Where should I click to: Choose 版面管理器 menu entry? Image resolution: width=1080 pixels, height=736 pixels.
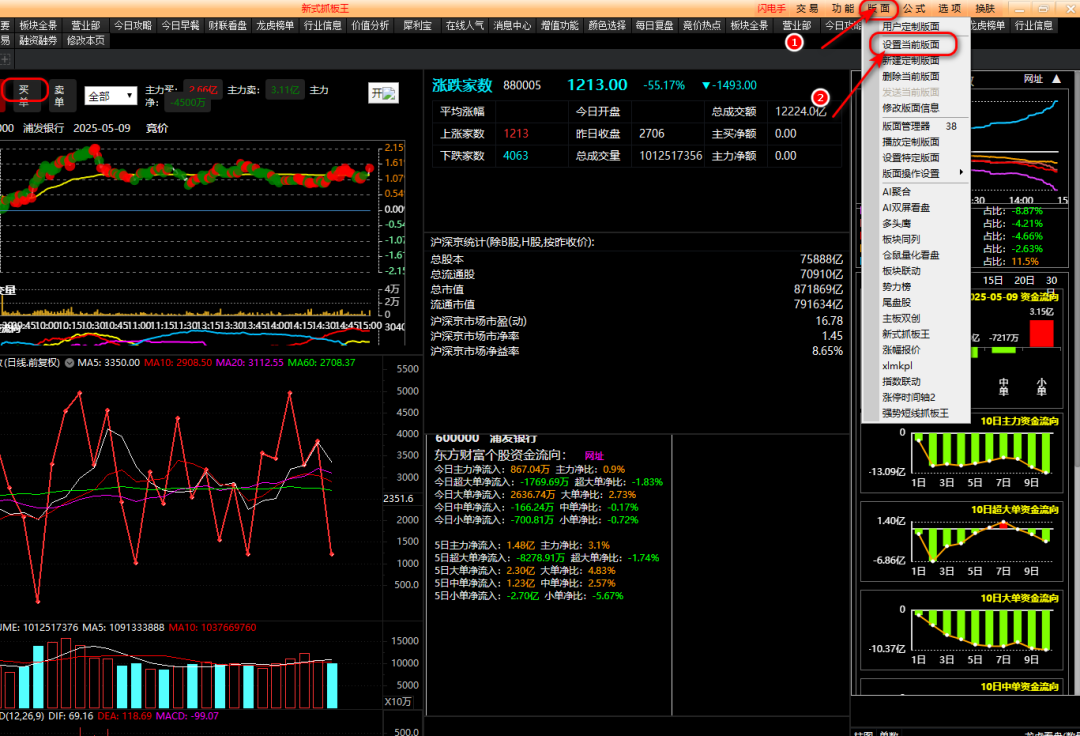(906, 126)
